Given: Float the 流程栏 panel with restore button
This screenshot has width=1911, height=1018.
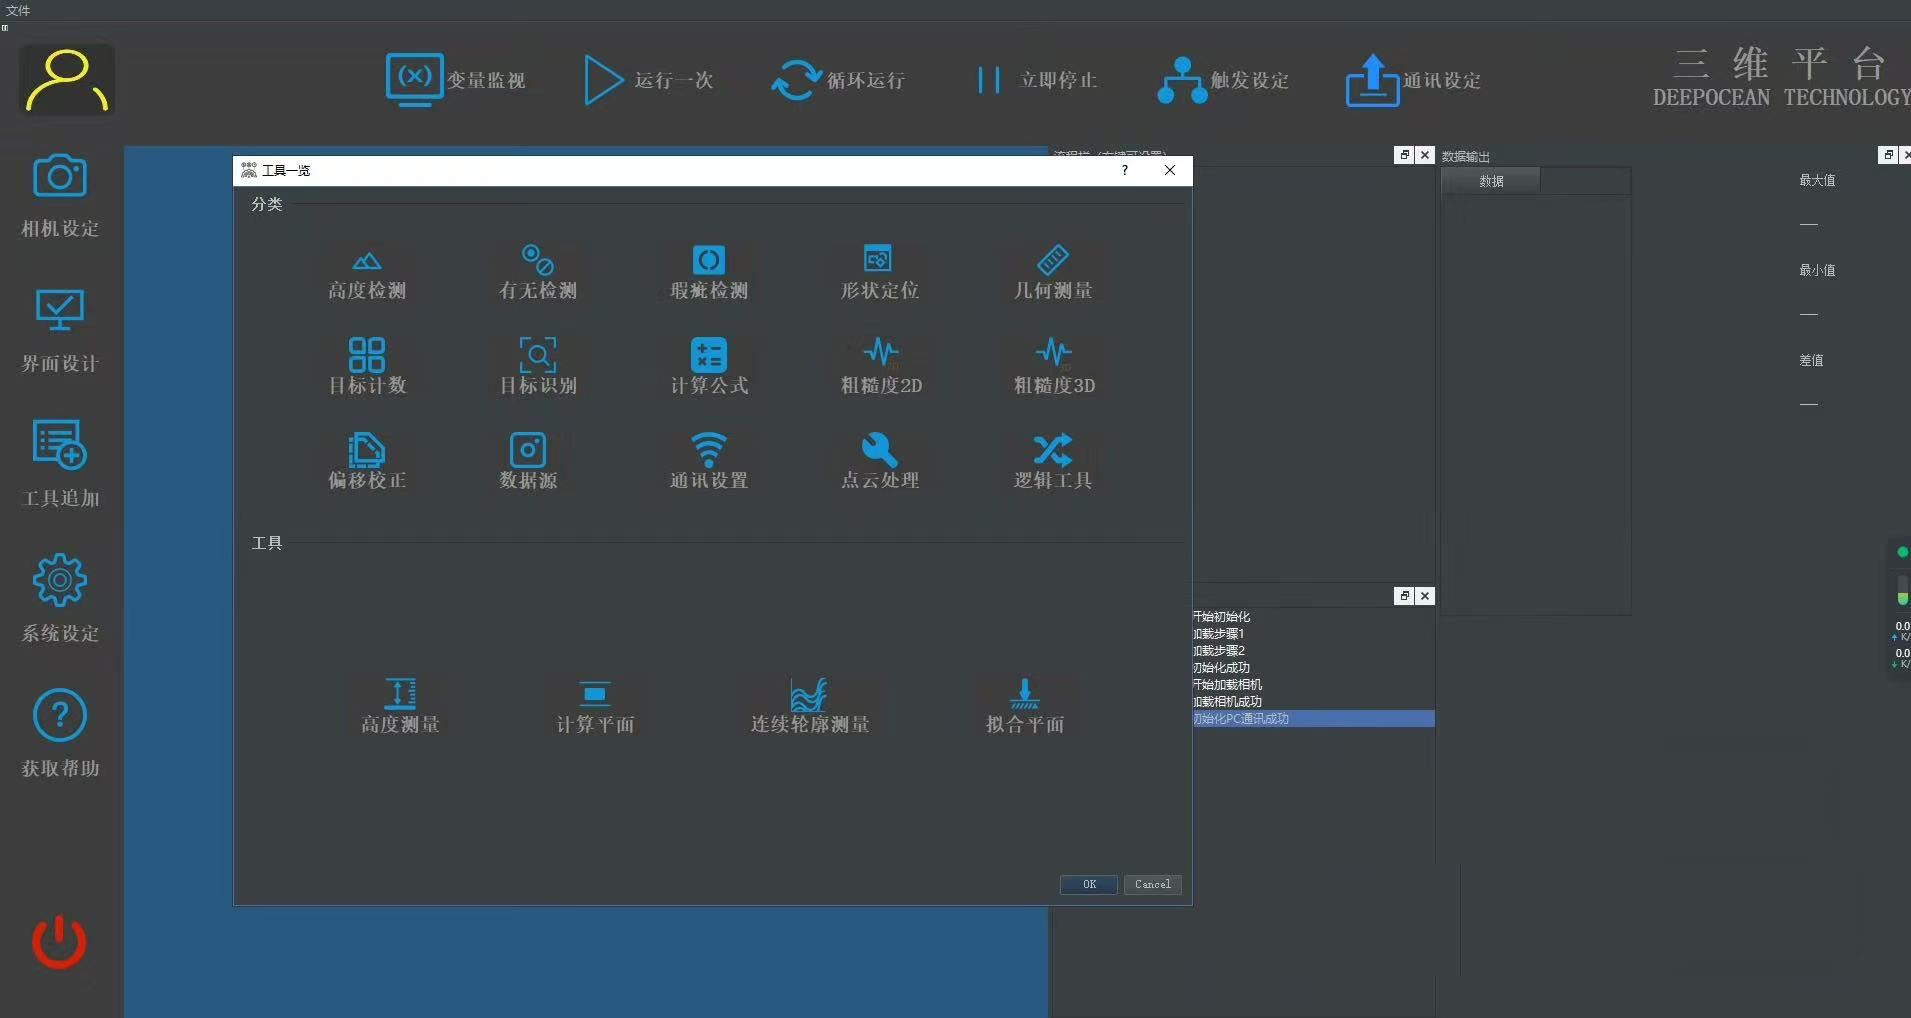Looking at the screenshot, I should pyautogui.click(x=1404, y=155).
